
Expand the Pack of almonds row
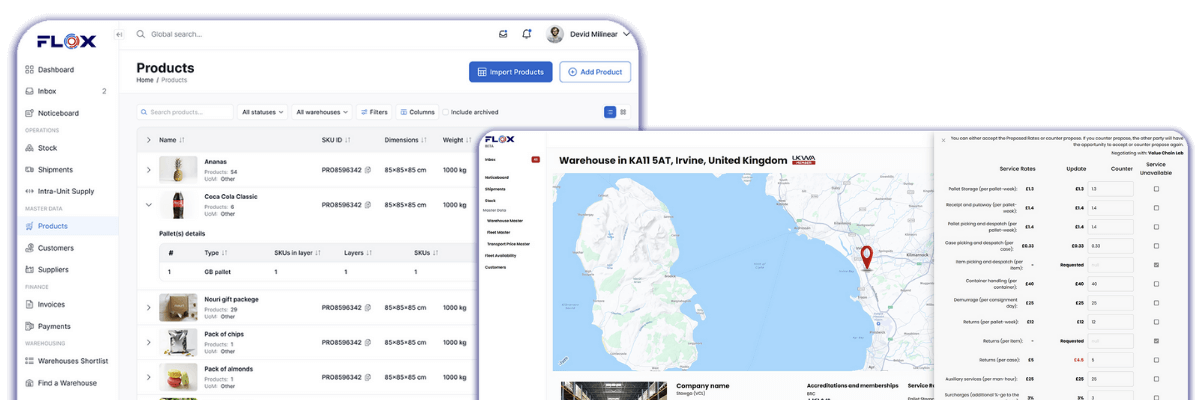click(149, 377)
